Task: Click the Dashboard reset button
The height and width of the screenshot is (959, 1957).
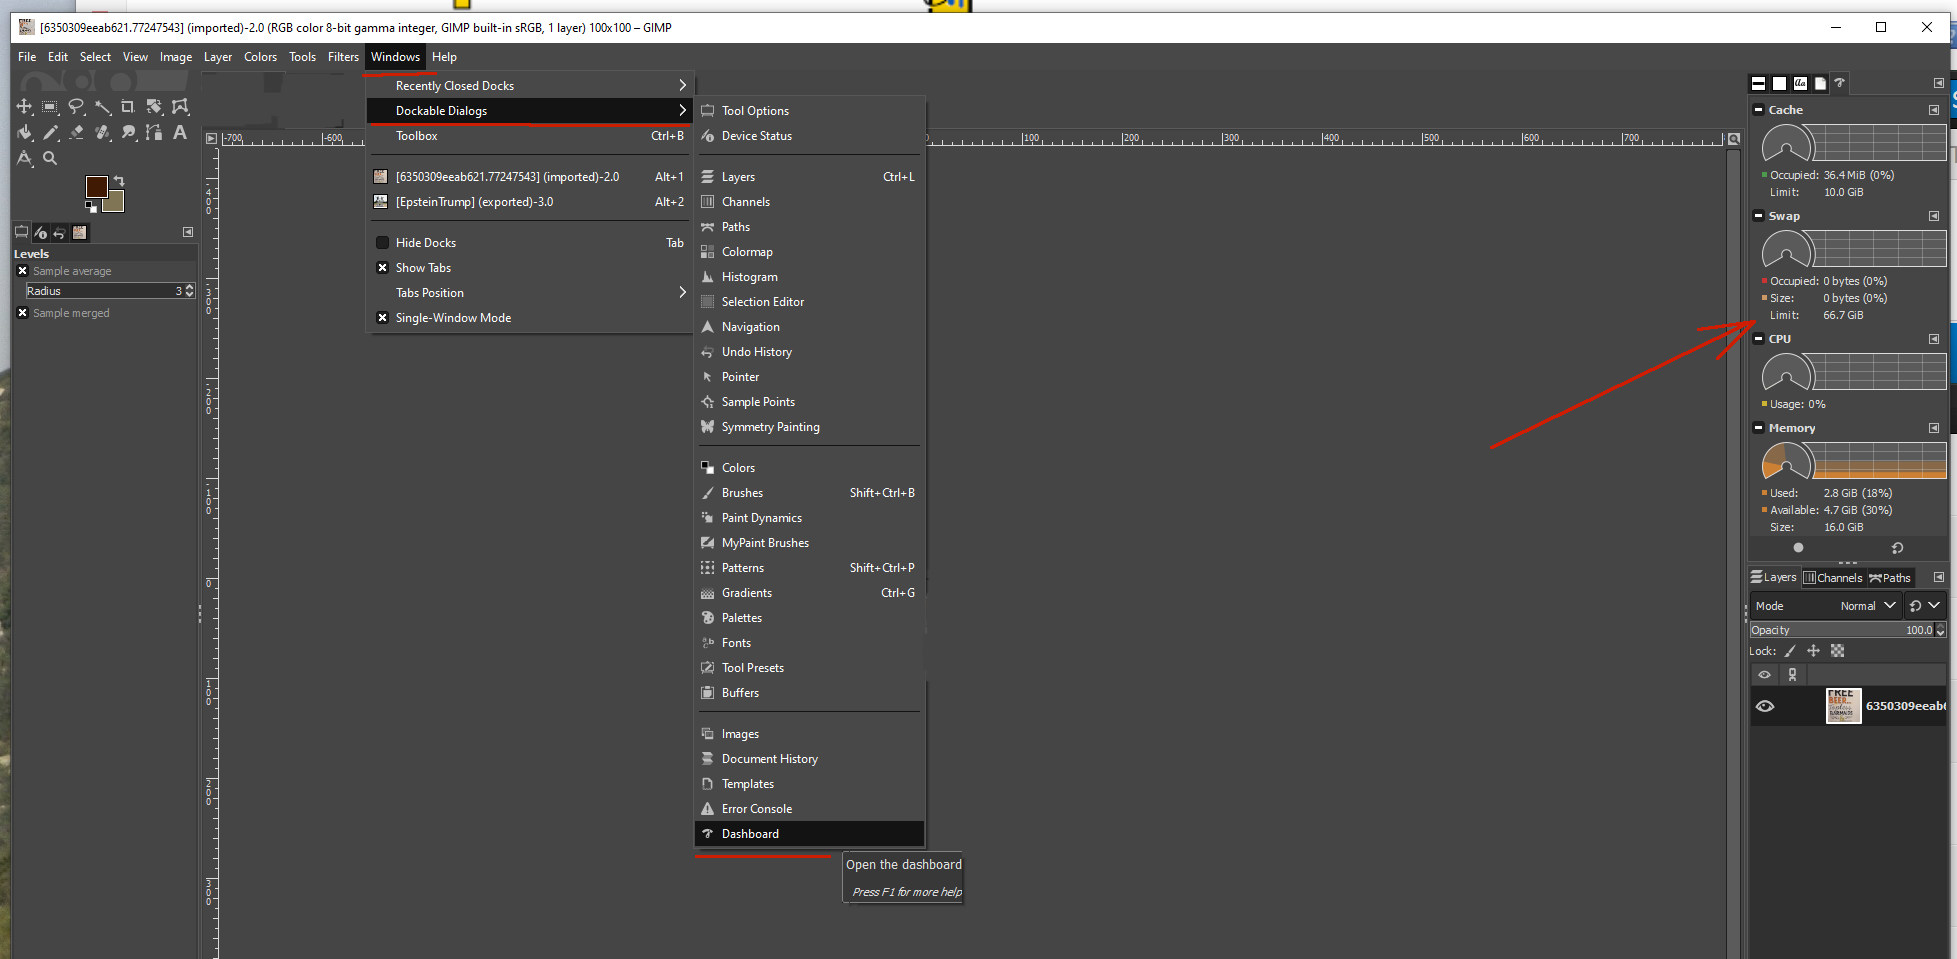Action: (1897, 548)
